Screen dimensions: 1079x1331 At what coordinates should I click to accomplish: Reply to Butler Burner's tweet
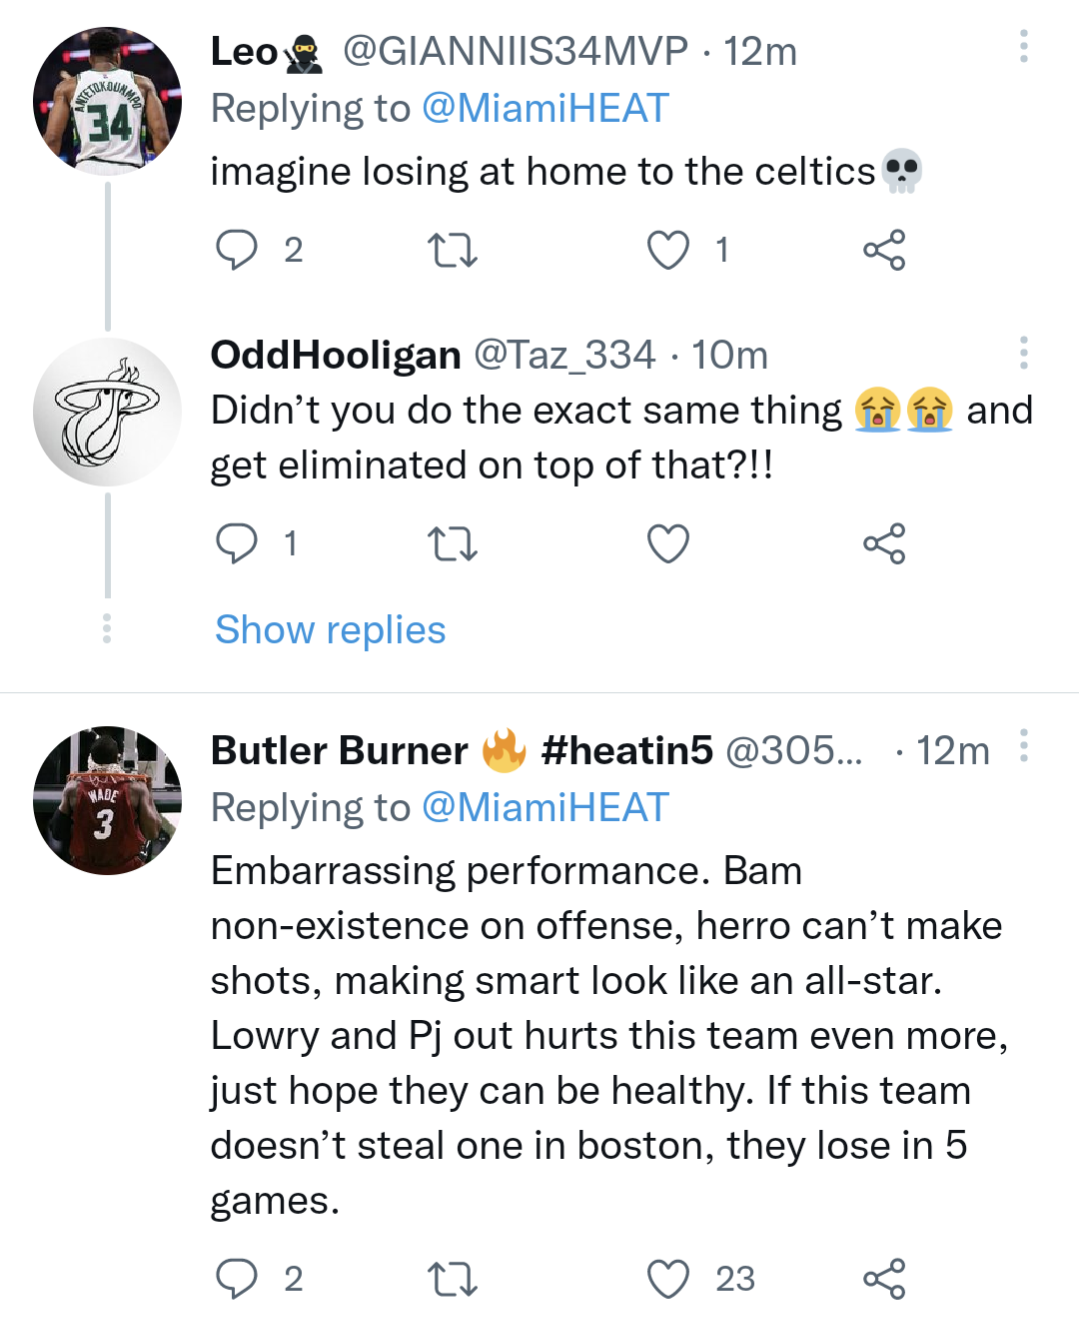(237, 1278)
